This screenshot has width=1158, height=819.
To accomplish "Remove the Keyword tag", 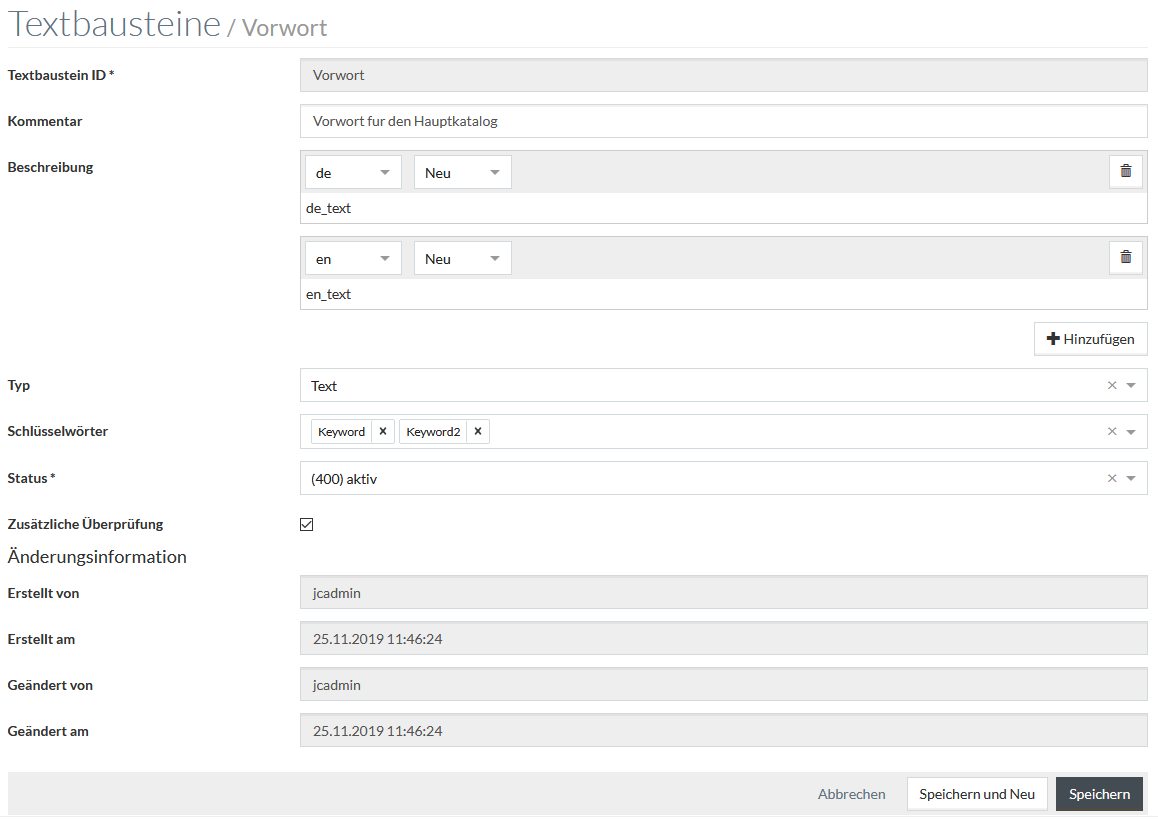I will point(383,431).
